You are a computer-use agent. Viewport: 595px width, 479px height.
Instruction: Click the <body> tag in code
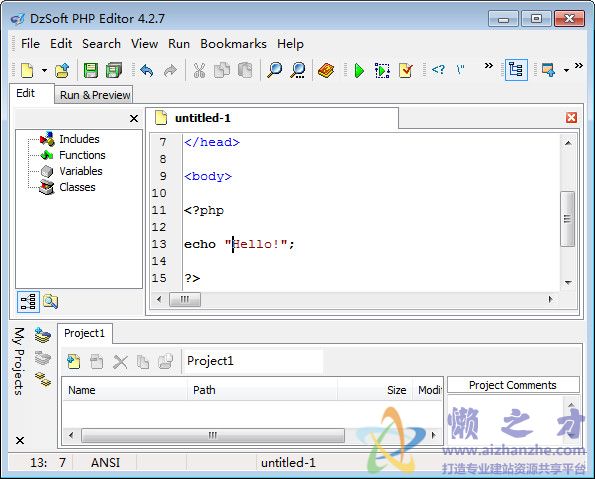pyautogui.click(x=208, y=176)
